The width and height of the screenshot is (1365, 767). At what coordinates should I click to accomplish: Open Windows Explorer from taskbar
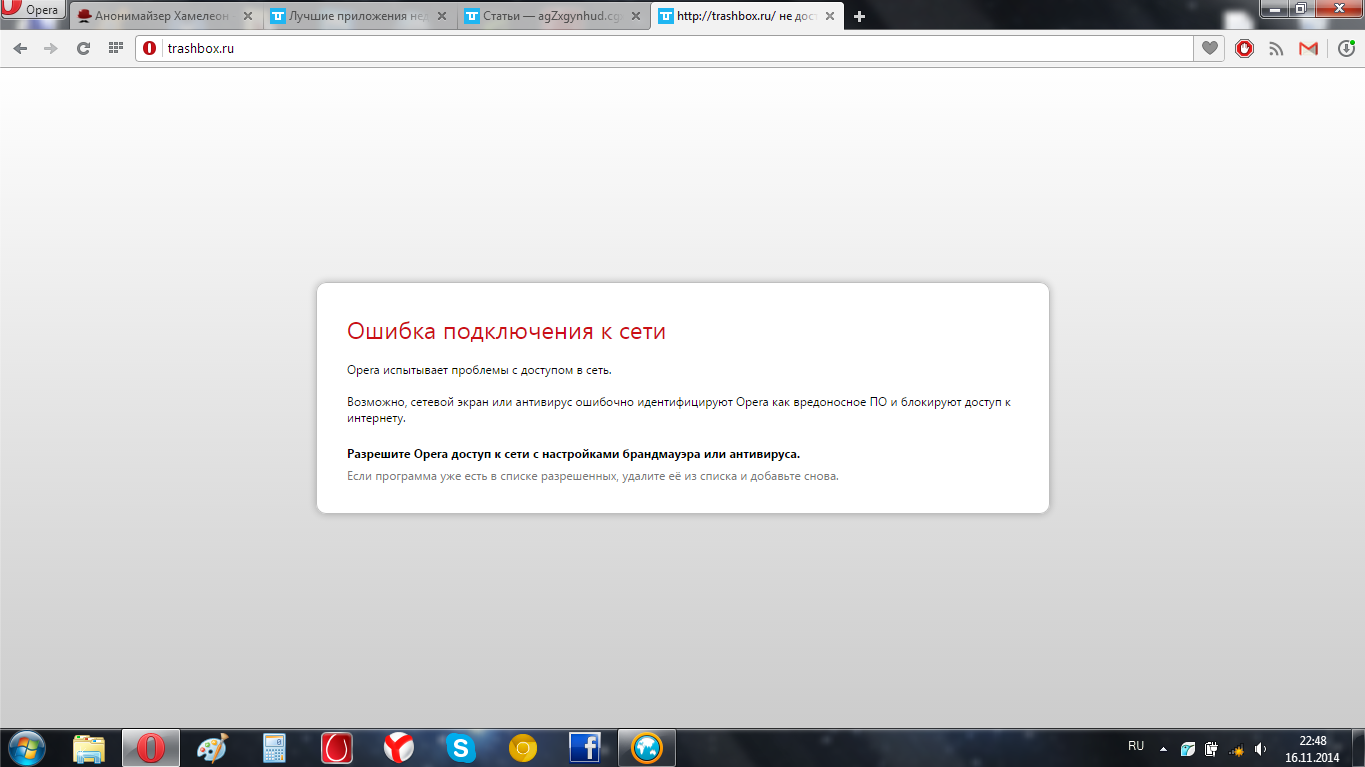[90, 747]
